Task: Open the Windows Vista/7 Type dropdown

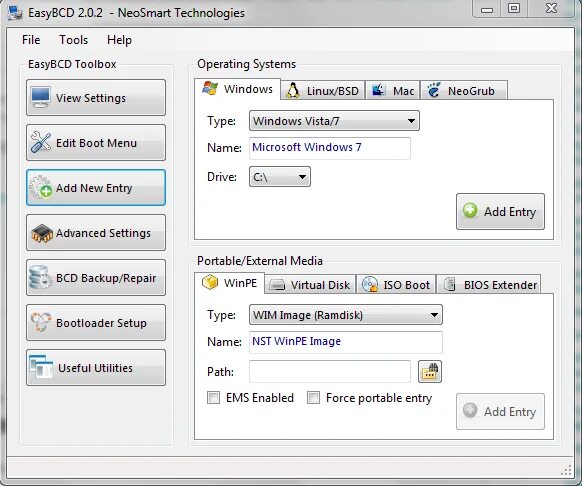Action: coord(334,121)
